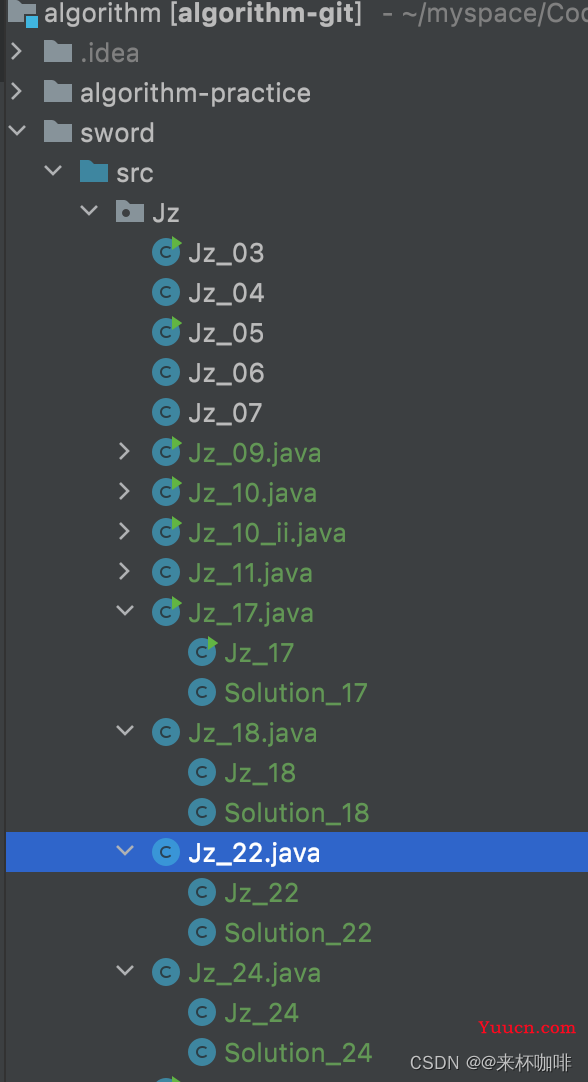Click the src source folder icon
The width and height of the screenshot is (588, 1082).
(94, 172)
